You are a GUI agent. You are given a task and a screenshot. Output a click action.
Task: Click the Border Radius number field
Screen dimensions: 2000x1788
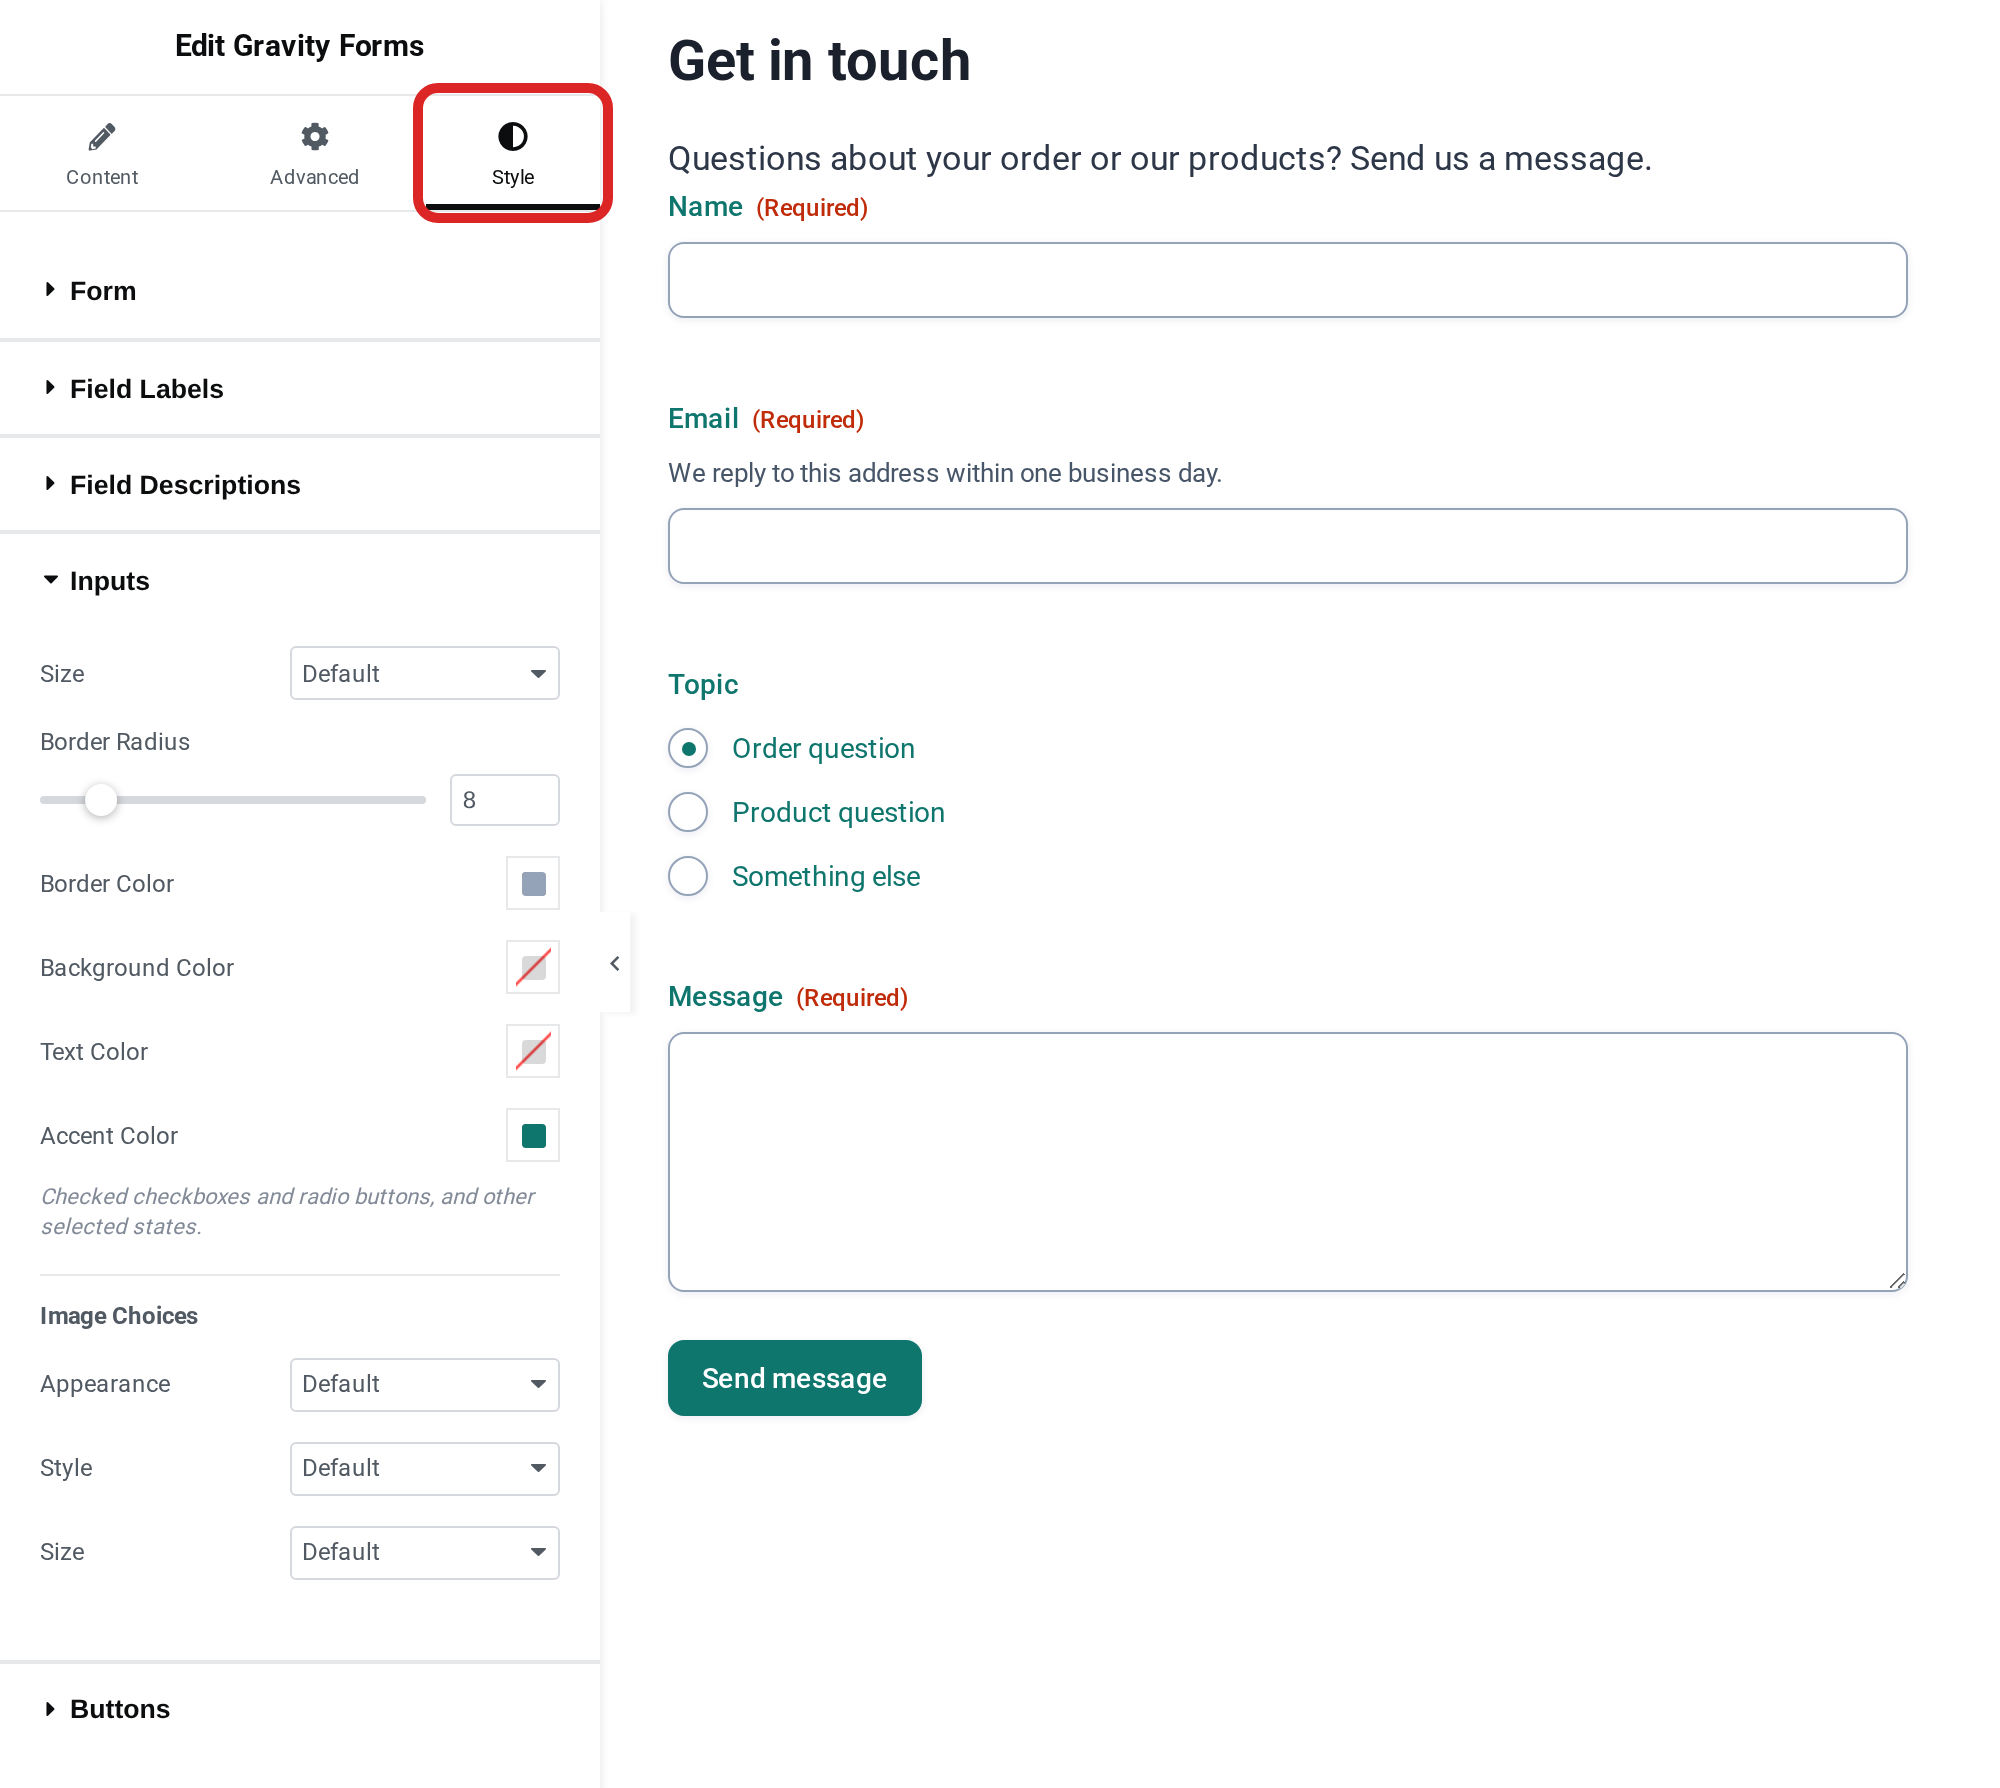(x=505, y=800)
